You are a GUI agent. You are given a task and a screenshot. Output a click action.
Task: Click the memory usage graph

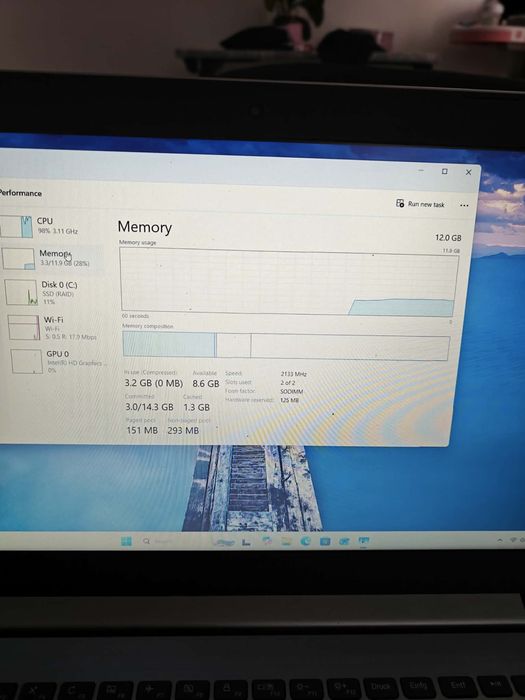coord(289,281)
